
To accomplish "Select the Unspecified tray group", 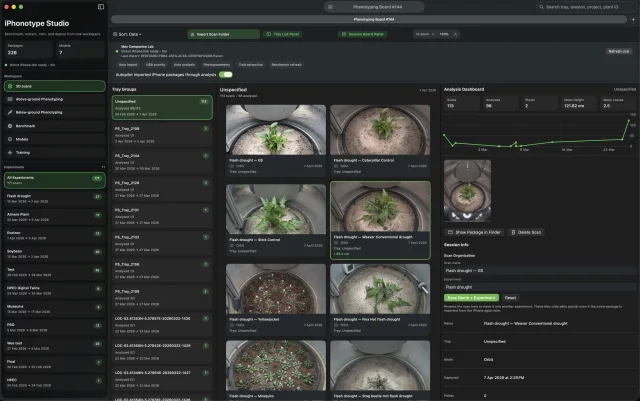I will 162,107.
